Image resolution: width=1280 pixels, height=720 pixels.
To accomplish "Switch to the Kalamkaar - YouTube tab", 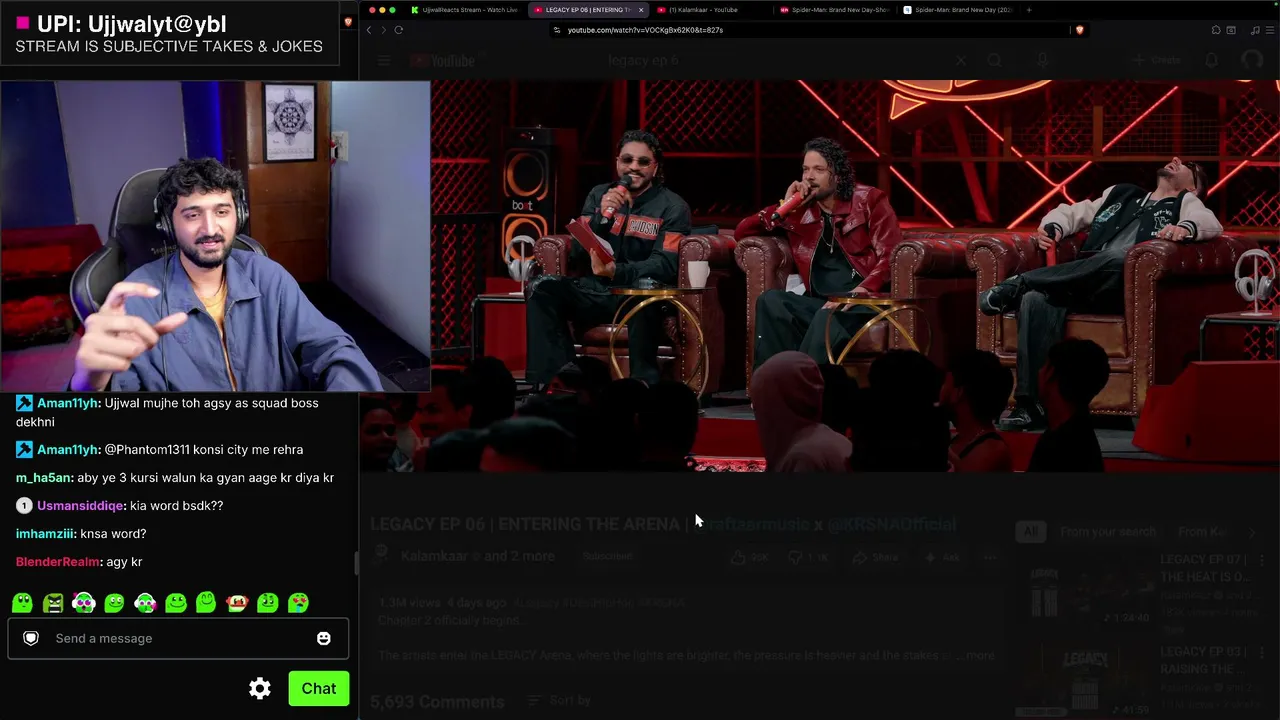I will click(x=703, y=10).
